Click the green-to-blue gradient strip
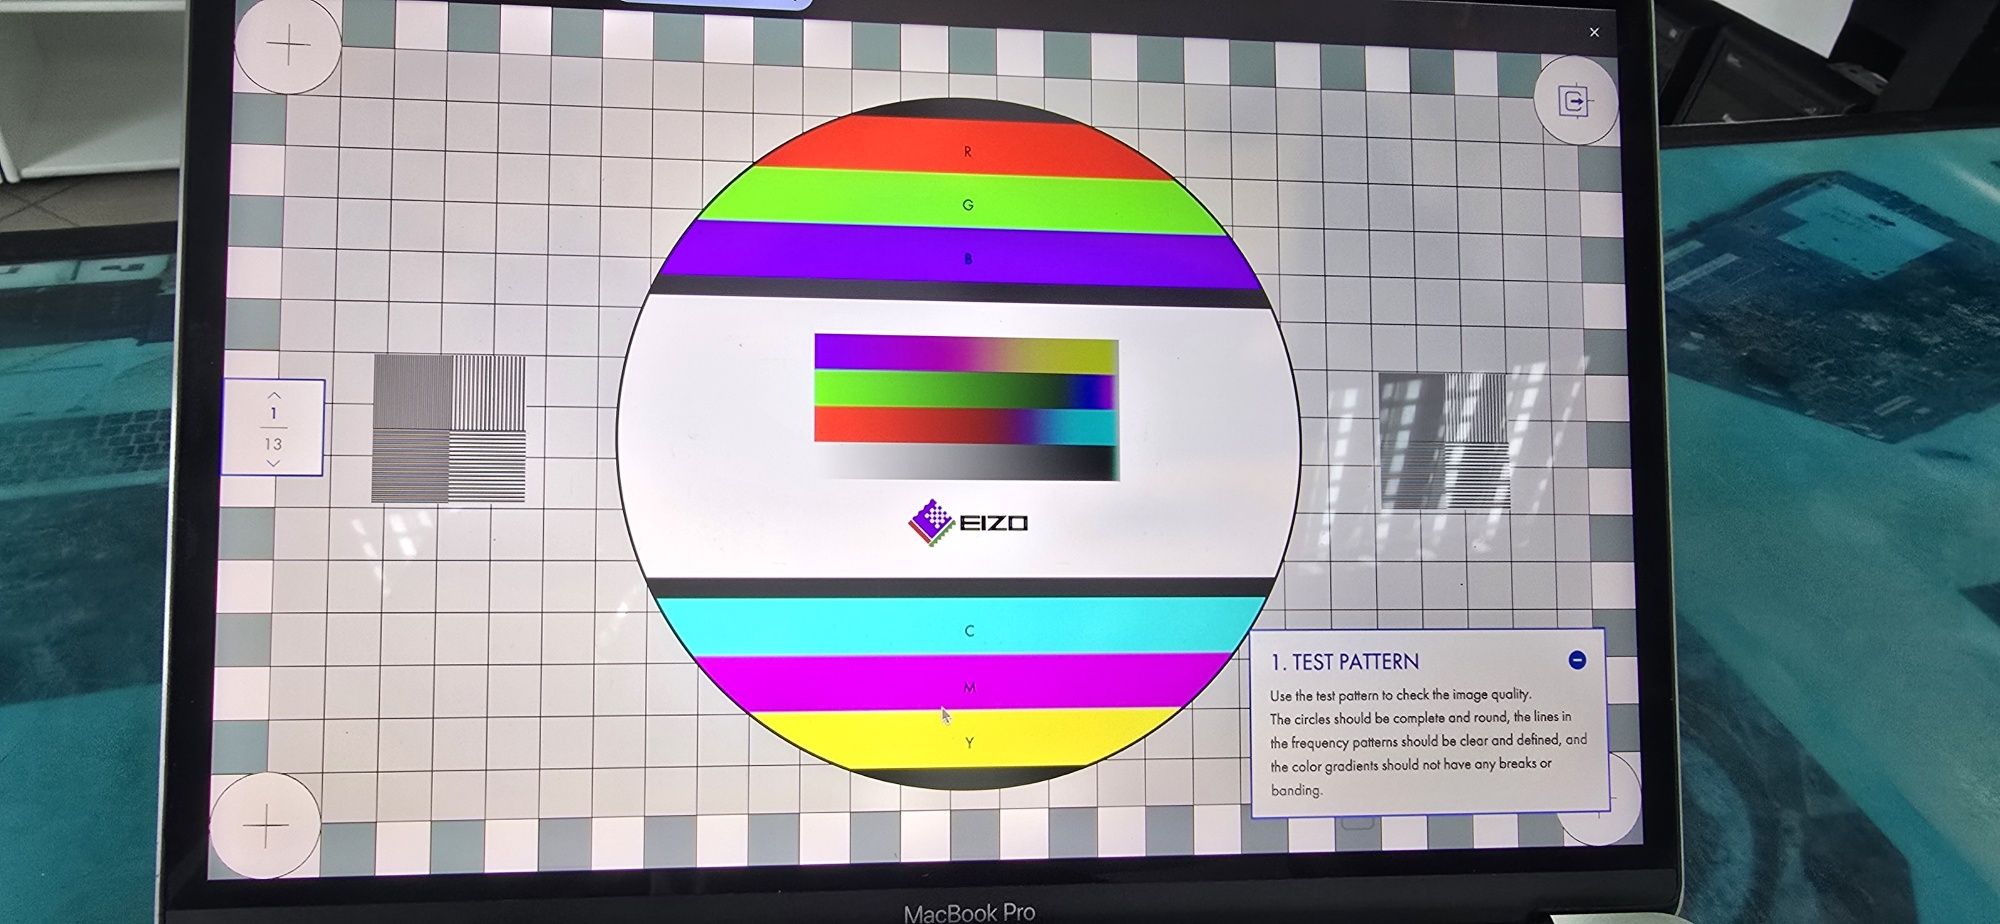 pos(965,389)
